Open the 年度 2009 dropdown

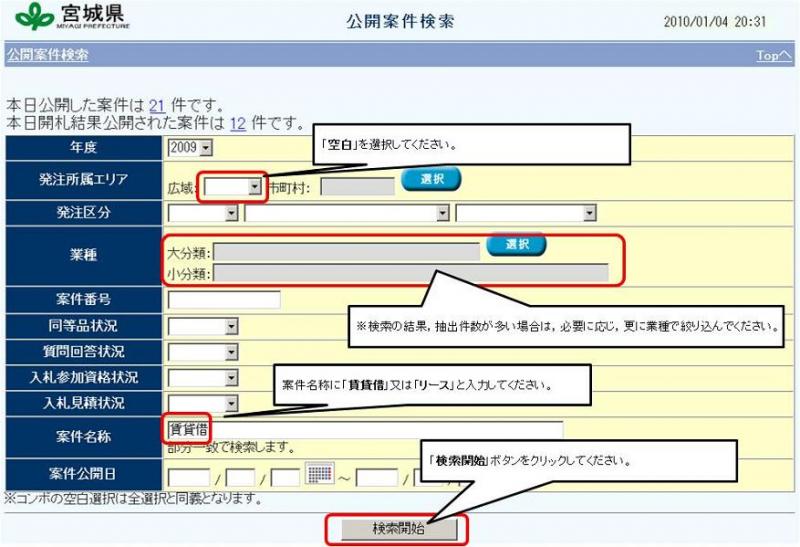(x=190, y=148)
